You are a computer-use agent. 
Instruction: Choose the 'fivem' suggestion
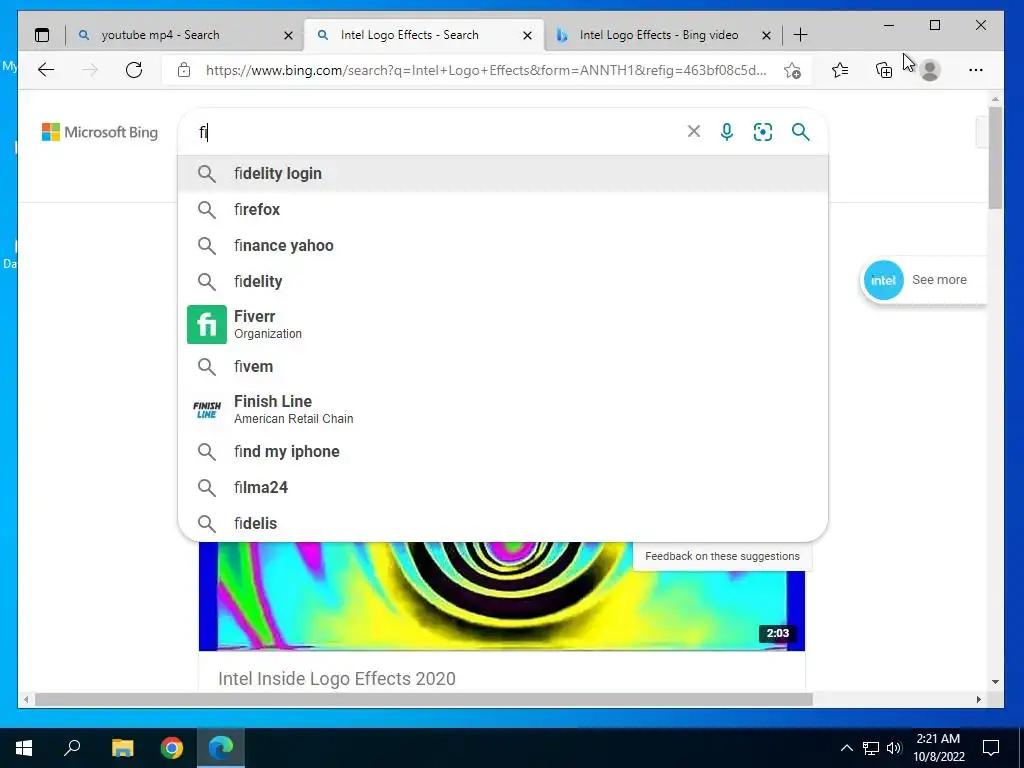tap(503, 366)
